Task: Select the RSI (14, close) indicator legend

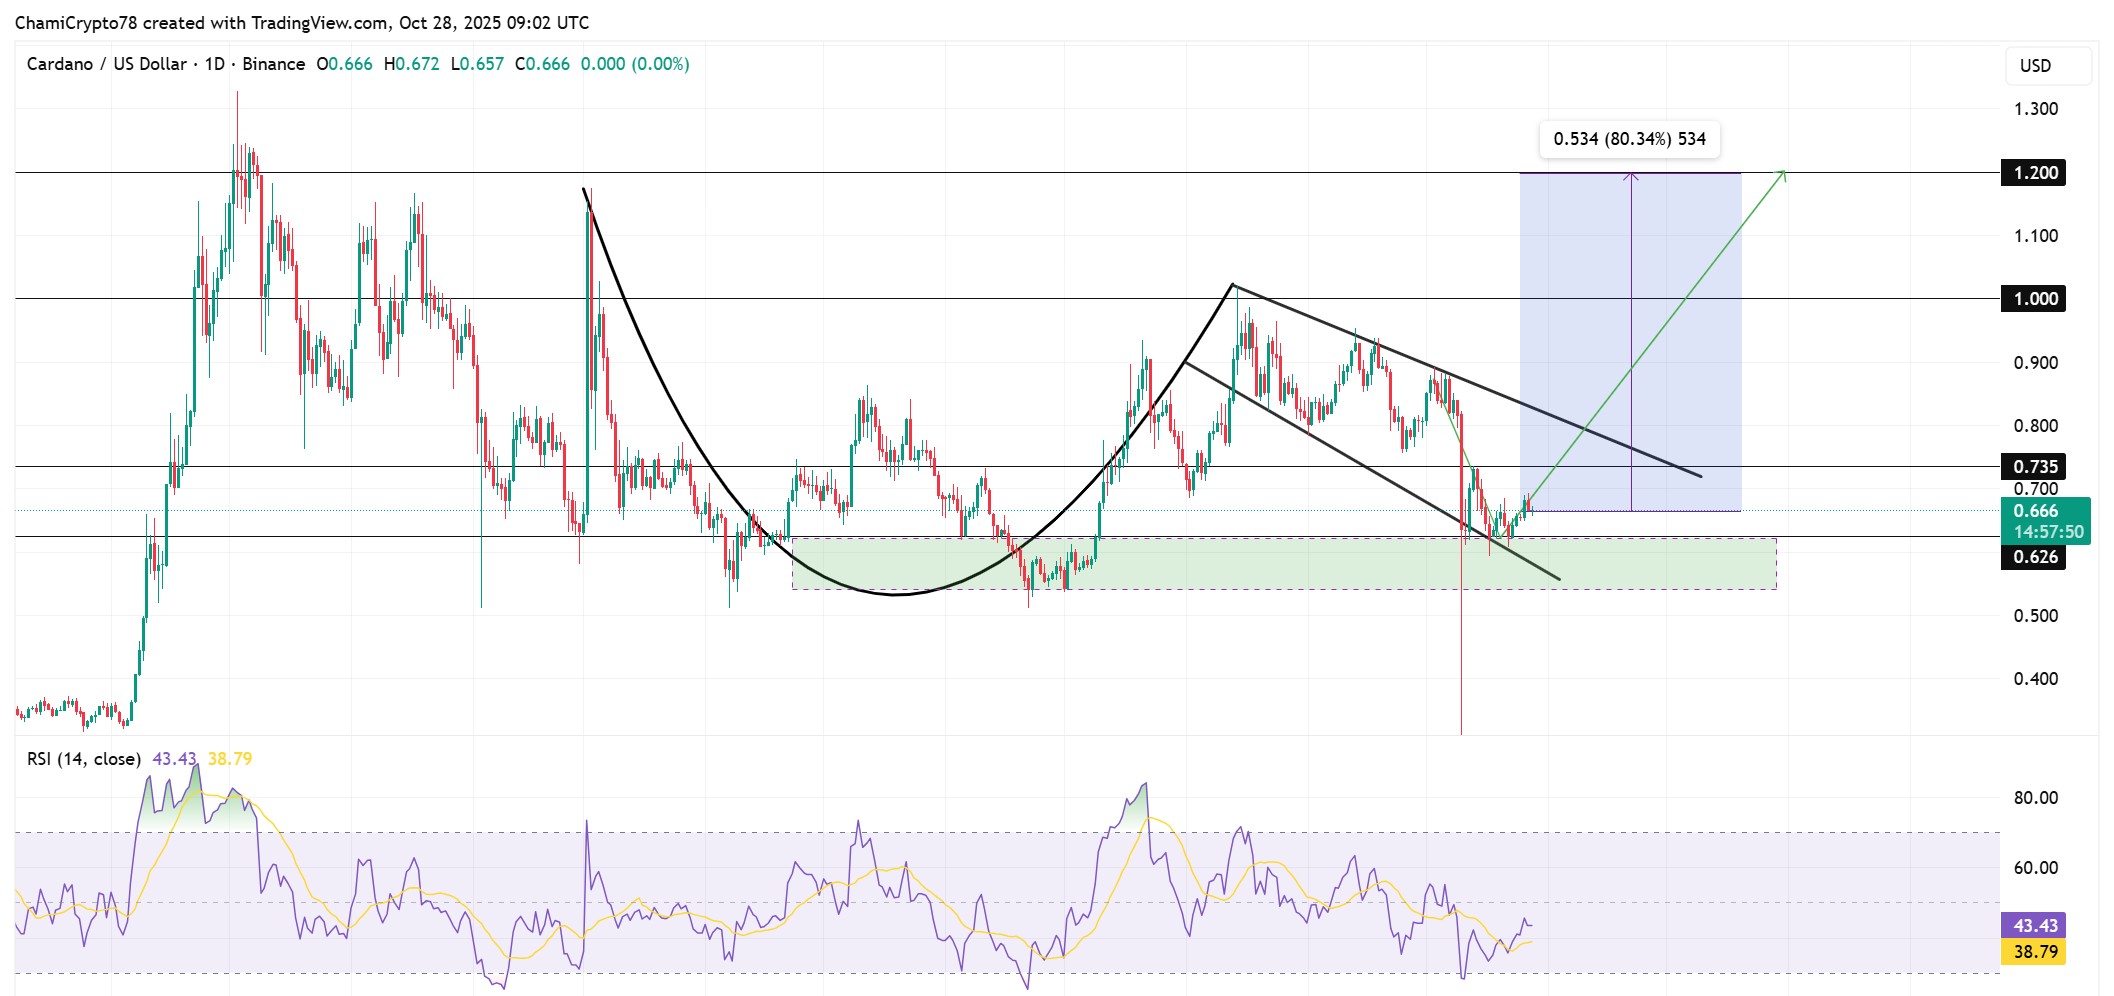Action: point(84,759)
